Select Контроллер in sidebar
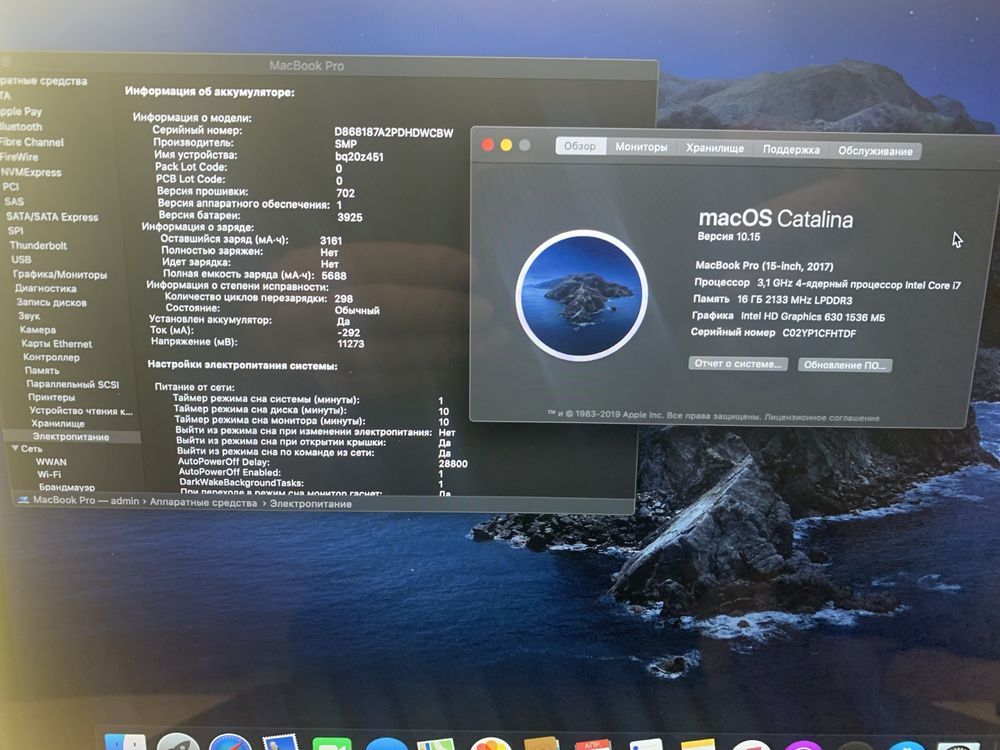 click(51, 357)
